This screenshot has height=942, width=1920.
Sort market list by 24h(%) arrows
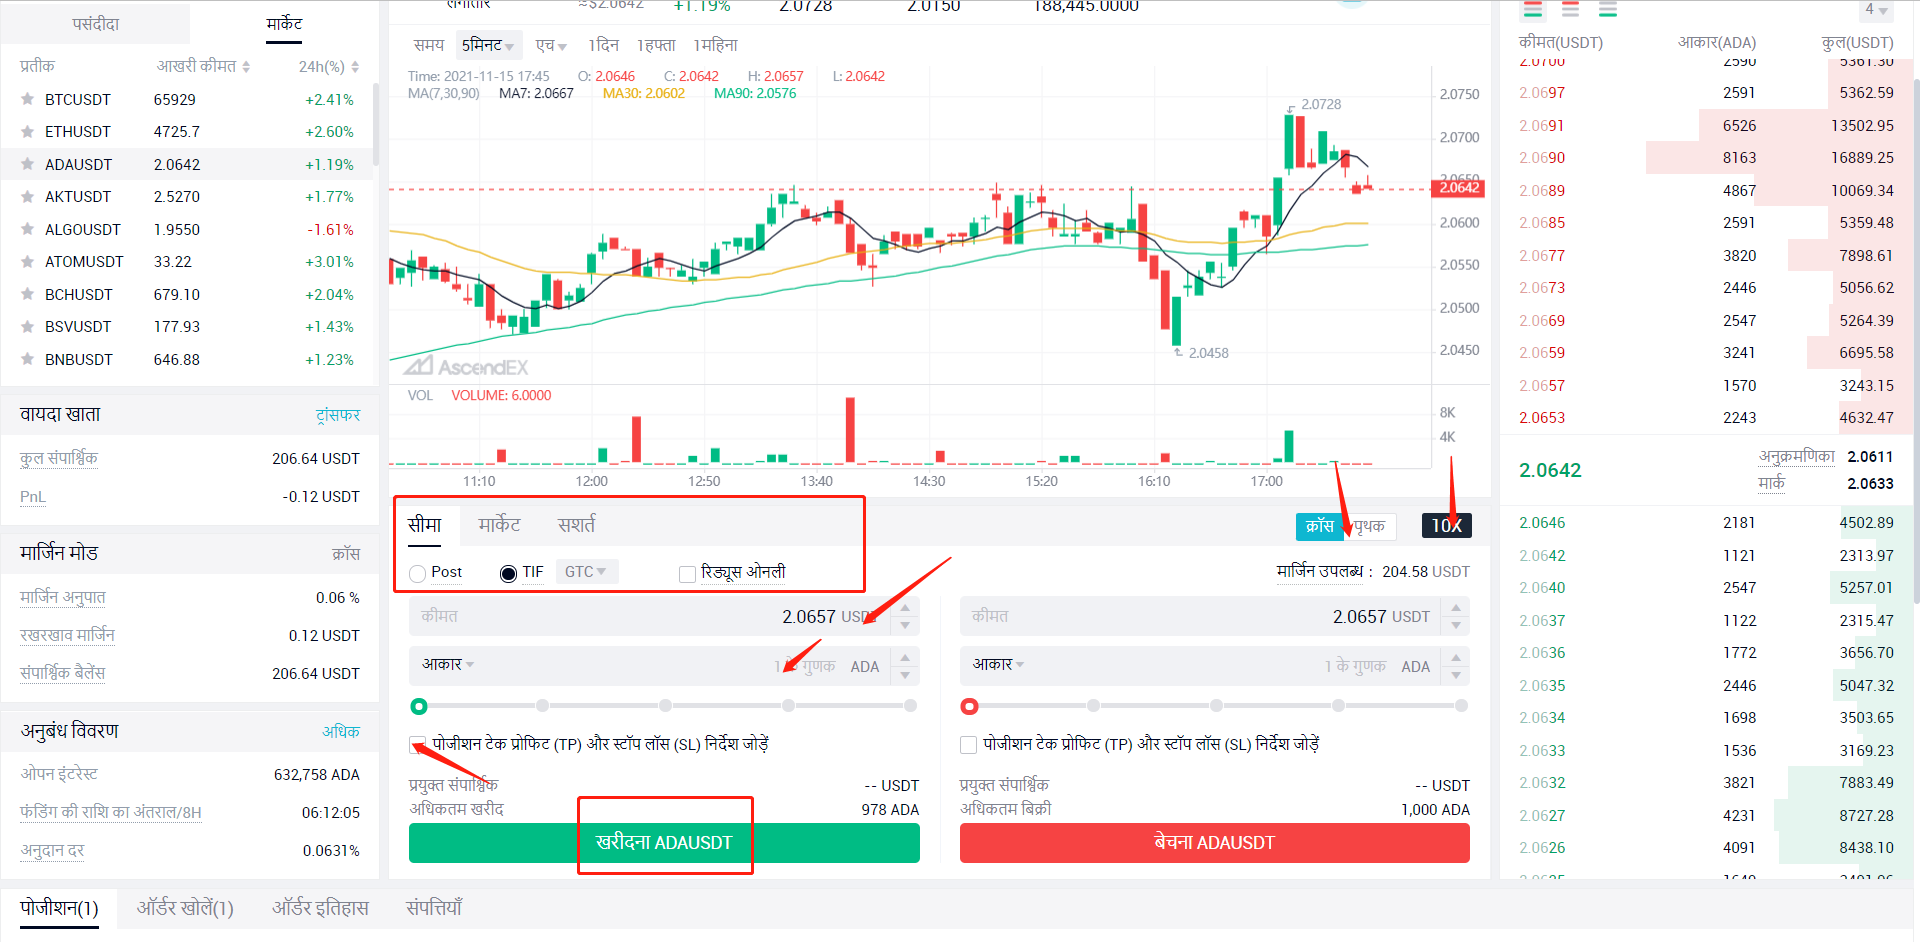pos(355,66)
